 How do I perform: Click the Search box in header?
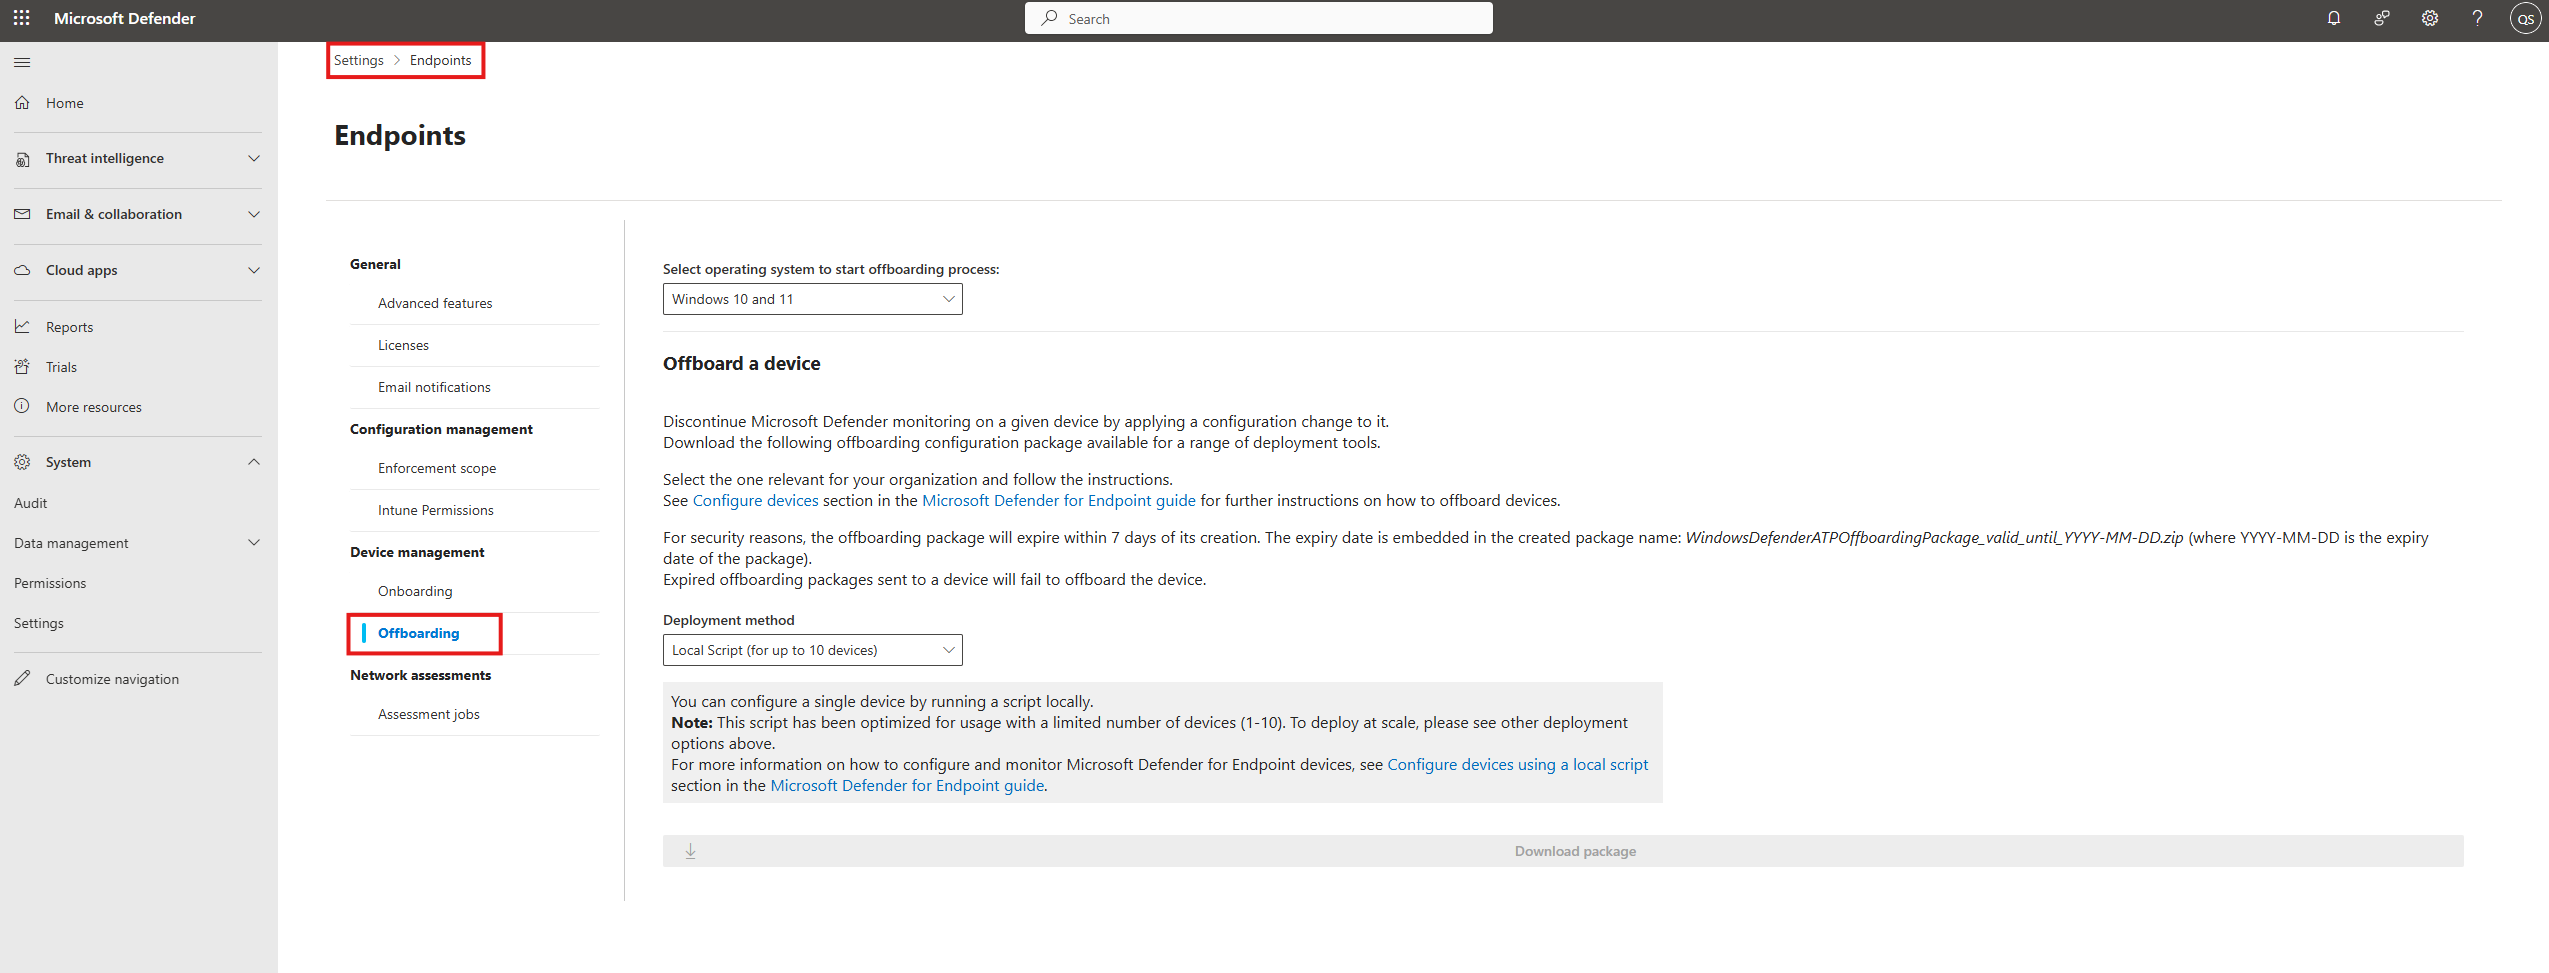[1258, 18]
